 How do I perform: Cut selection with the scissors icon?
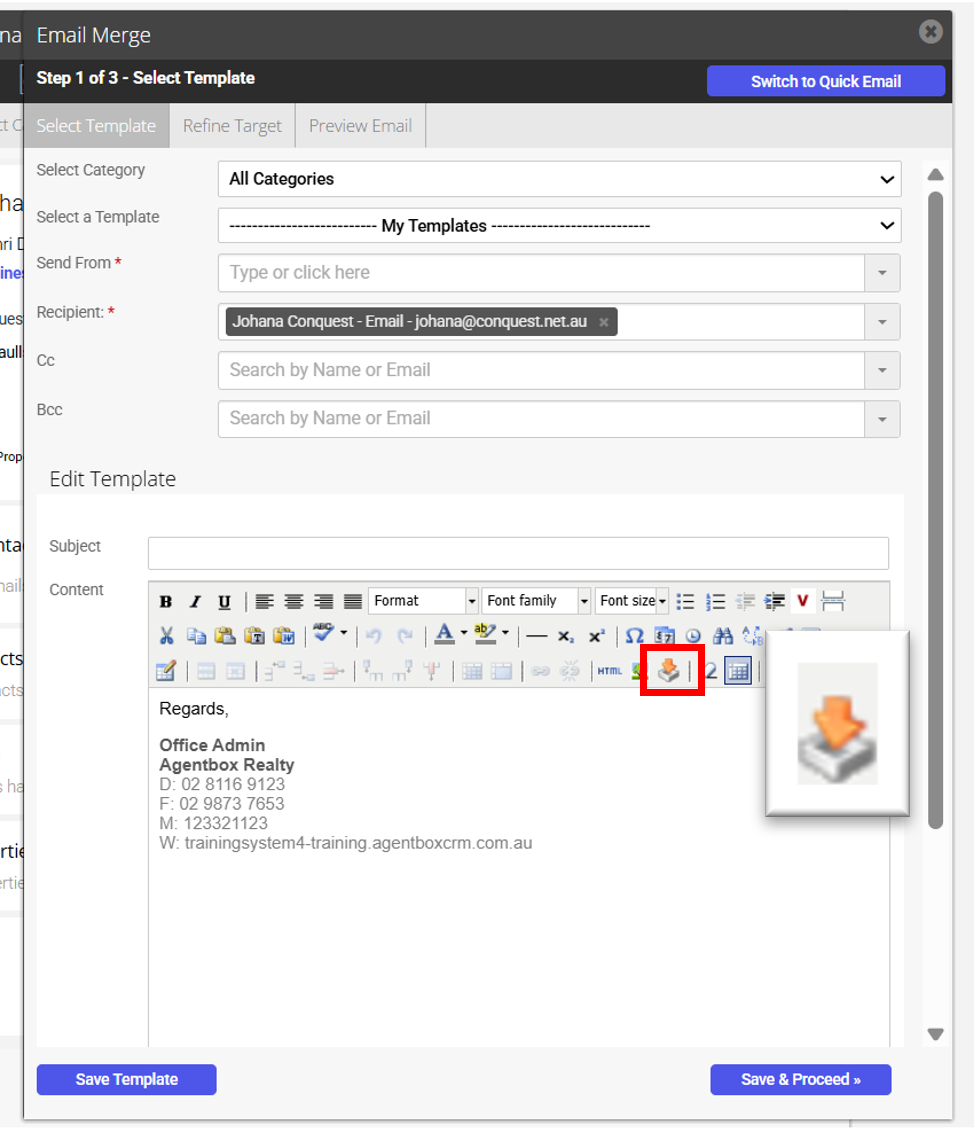[166, 636]
